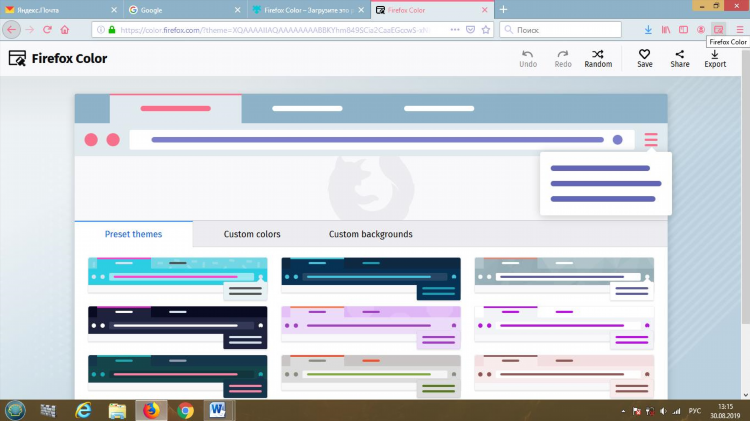Click the РУС language indicator
Image resolution: width=750 pixels, height=421 pixels.
click(x=695, y=411)
